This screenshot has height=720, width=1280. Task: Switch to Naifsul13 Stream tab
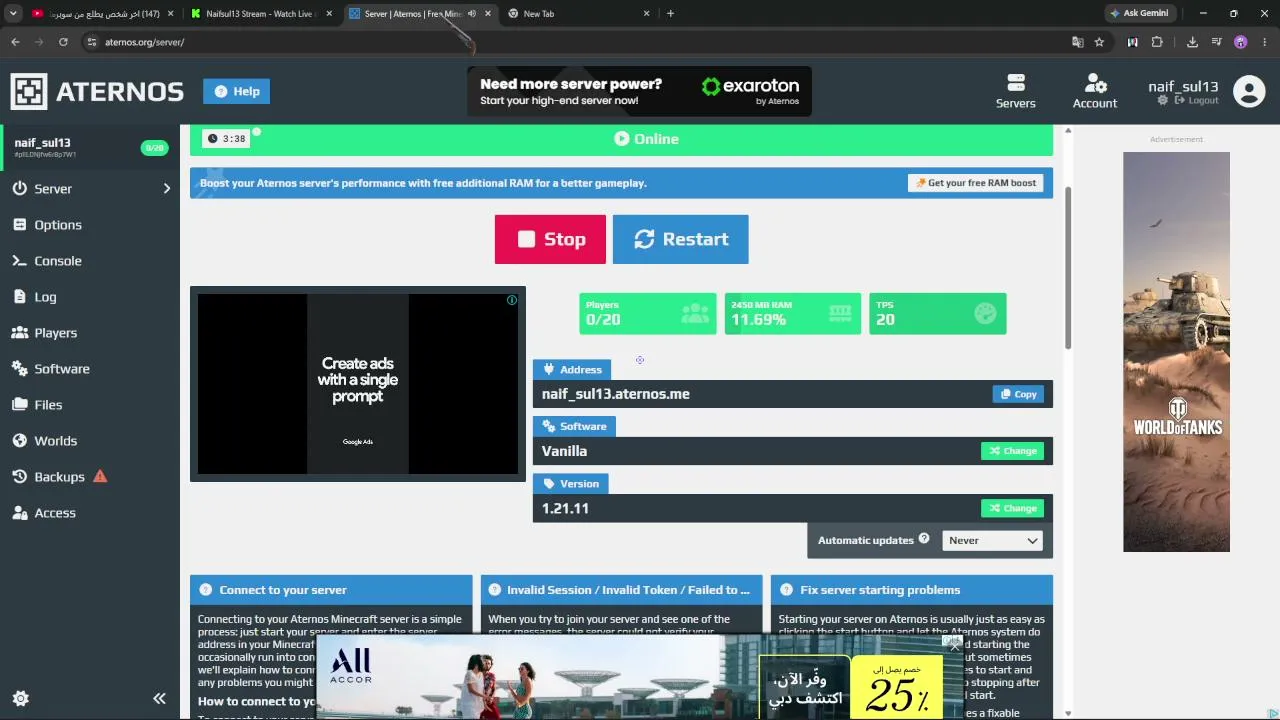pyautogui.click(x=261, y=14)
